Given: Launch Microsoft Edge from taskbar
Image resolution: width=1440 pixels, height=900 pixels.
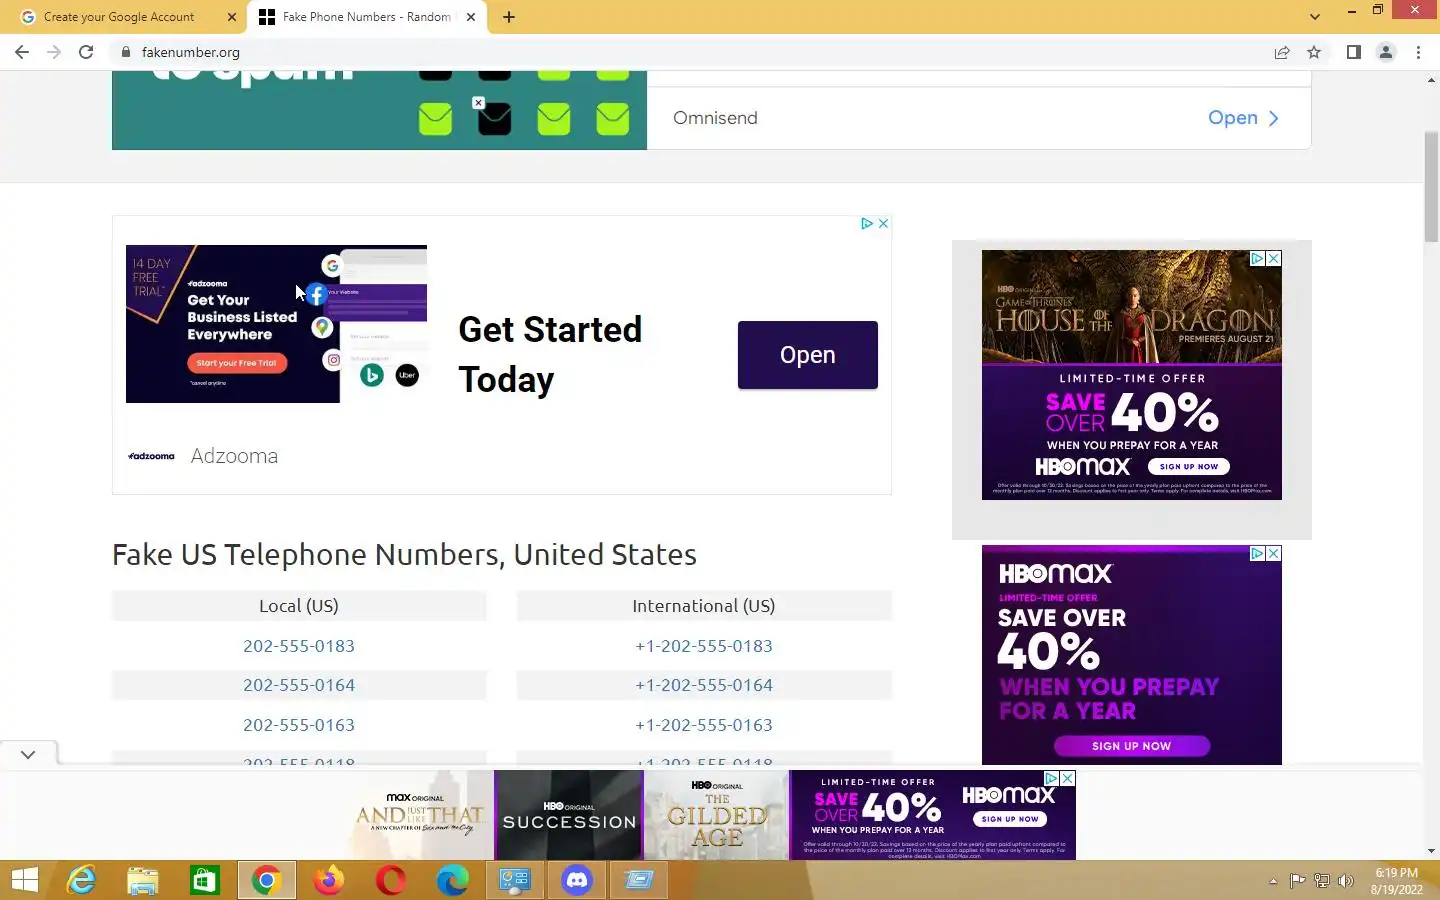Looking at the screenshot, I should pyautogui.click(x=453, y=880).
